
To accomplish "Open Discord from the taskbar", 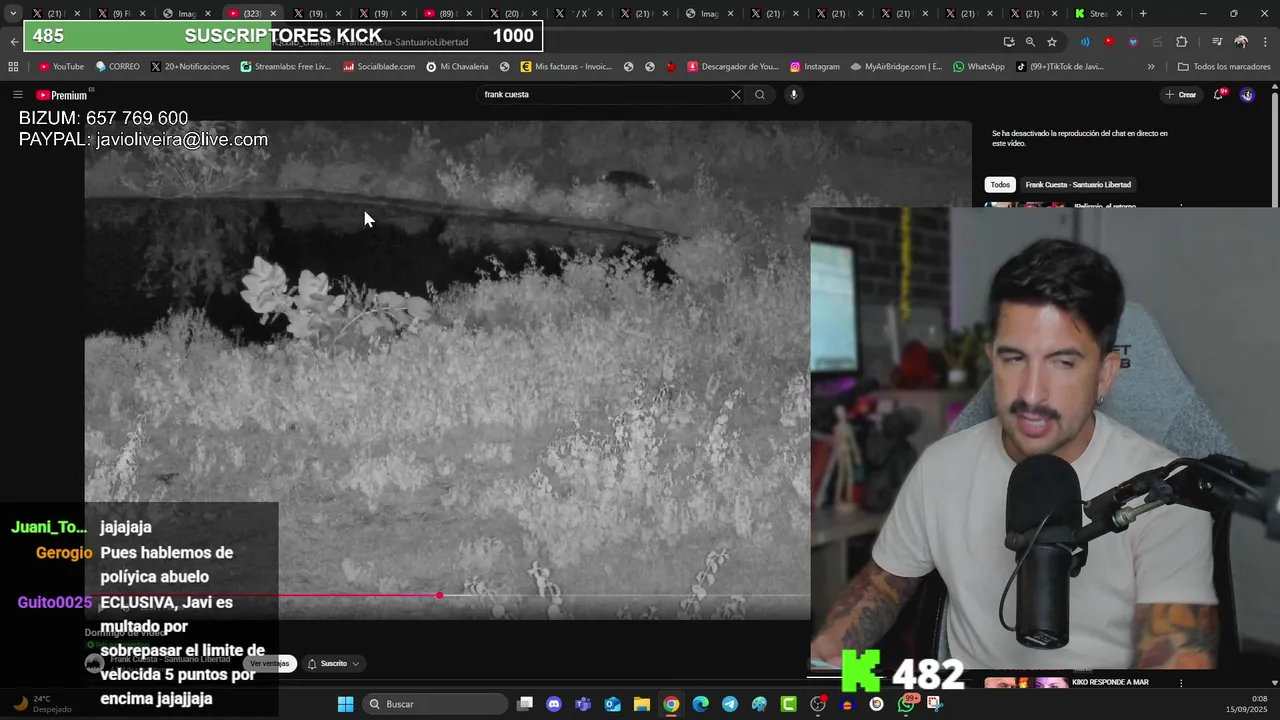I will pyautogui.click(x=554, y=704).
